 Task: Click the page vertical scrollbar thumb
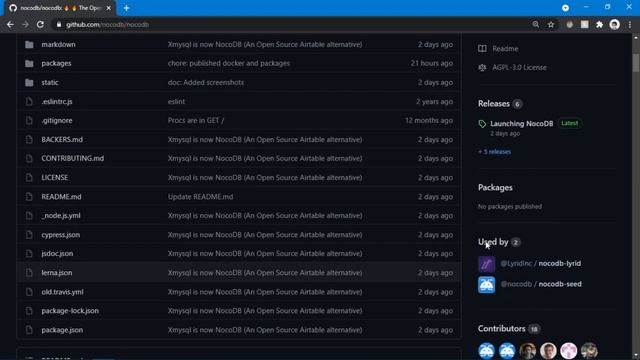(x=636, y=63)
